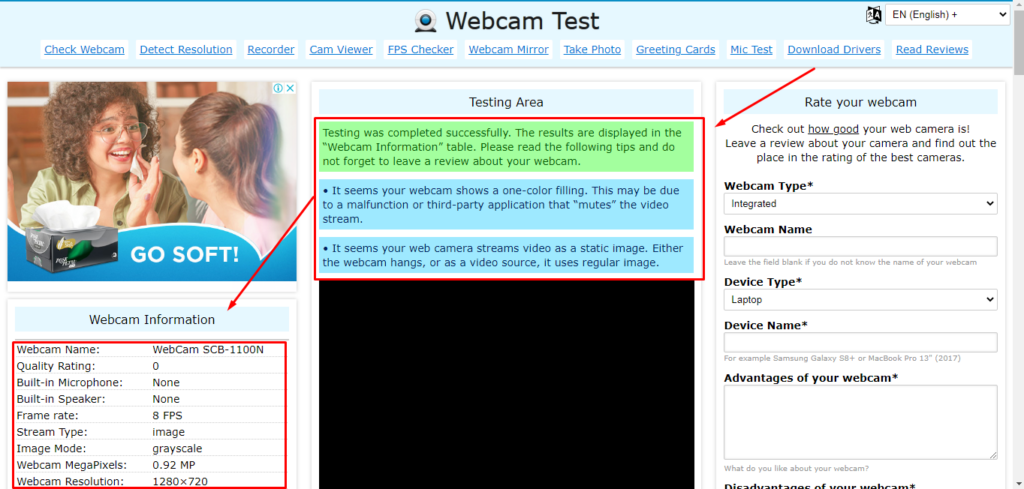Viewport: 1024px width, 489px height.
Task: Open the Cam Viewer link
Action: 341,50
